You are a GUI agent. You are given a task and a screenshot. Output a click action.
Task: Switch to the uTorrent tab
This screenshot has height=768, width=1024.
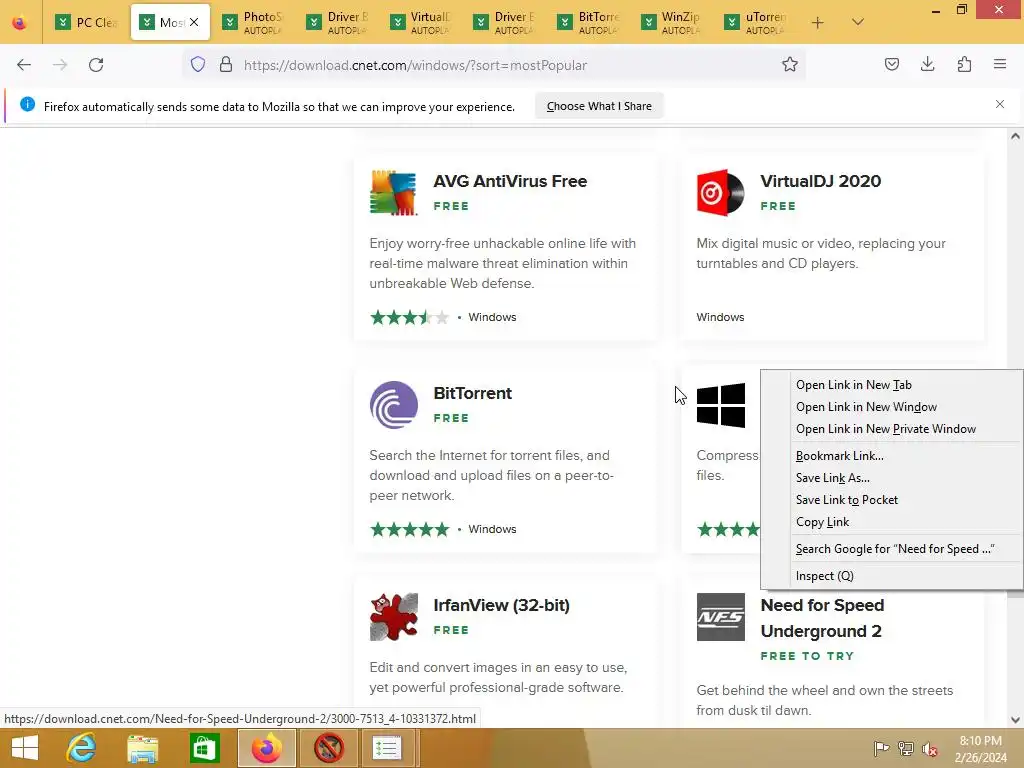(755, 23)
